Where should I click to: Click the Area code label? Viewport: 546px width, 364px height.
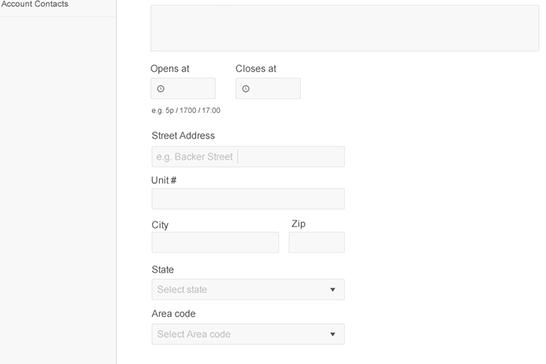pos(173,313)
